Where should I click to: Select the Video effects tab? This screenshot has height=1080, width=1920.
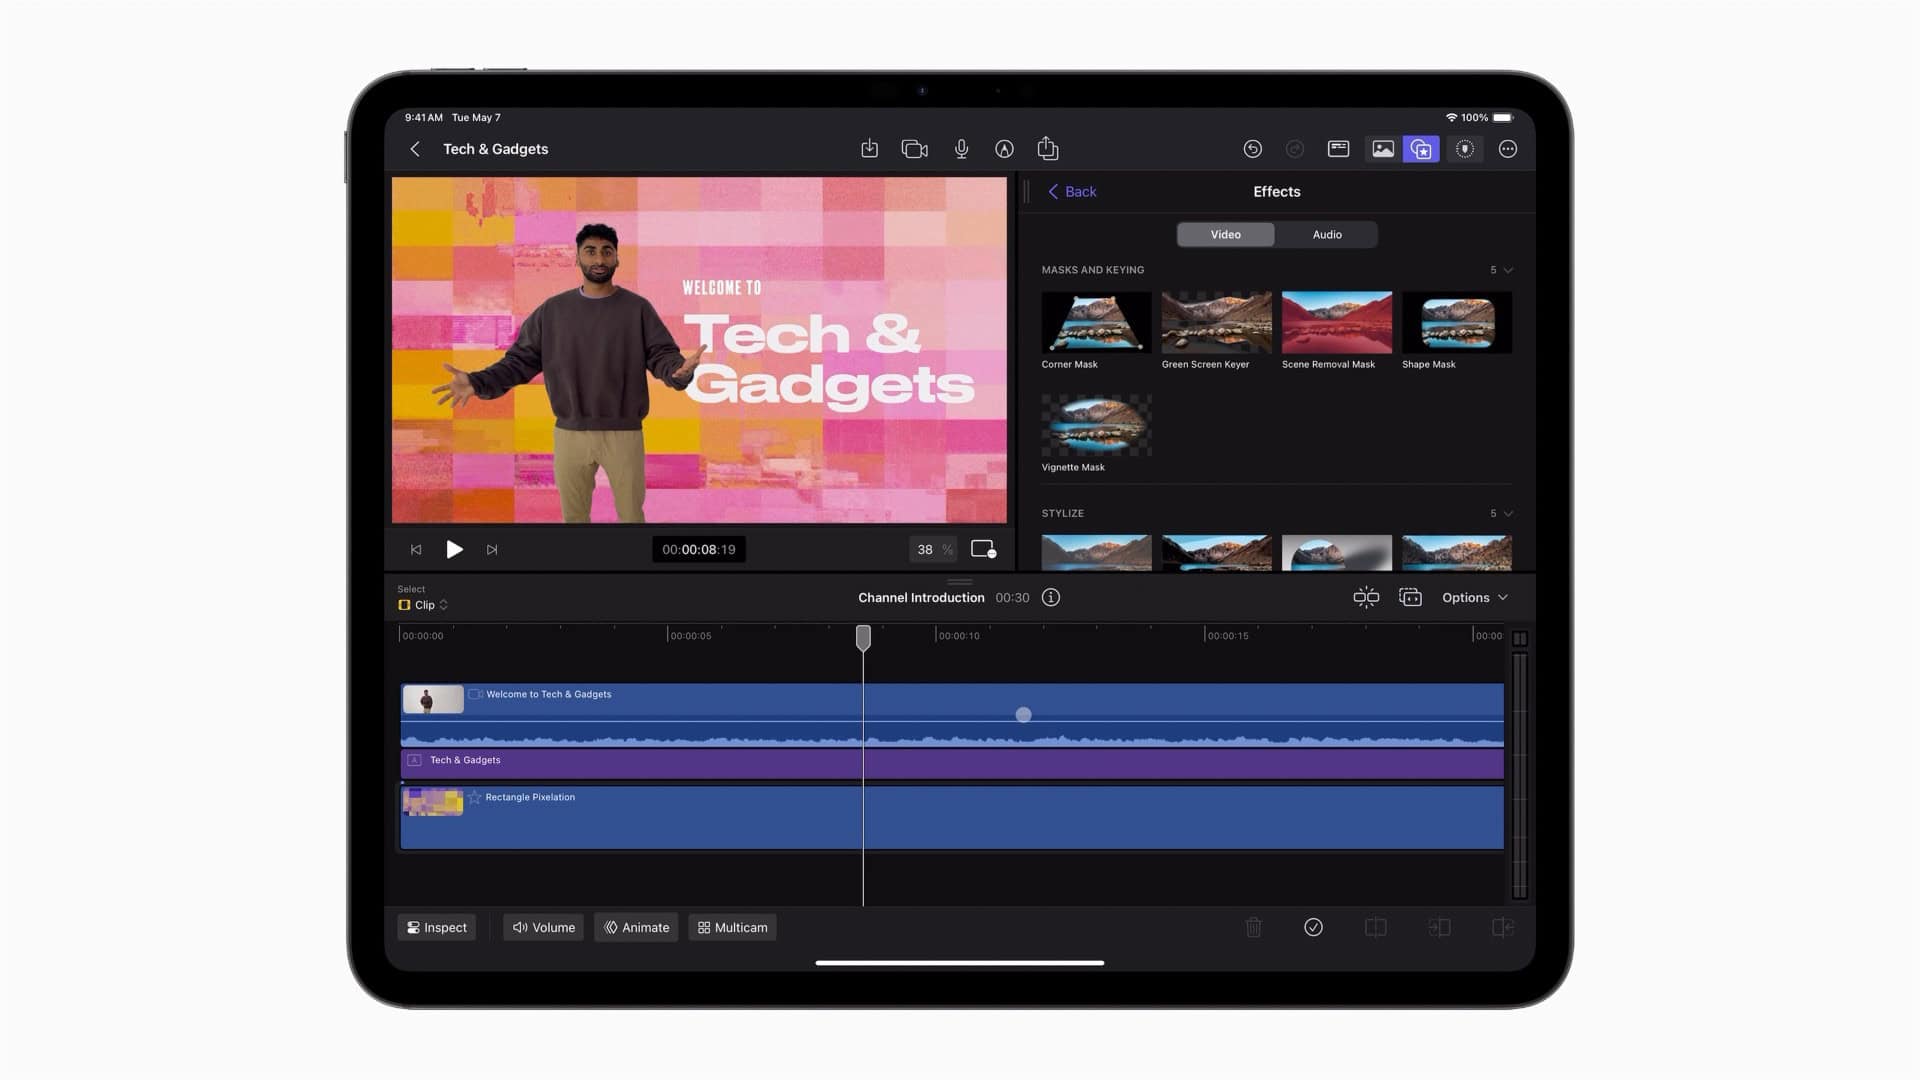point(1225,234)
